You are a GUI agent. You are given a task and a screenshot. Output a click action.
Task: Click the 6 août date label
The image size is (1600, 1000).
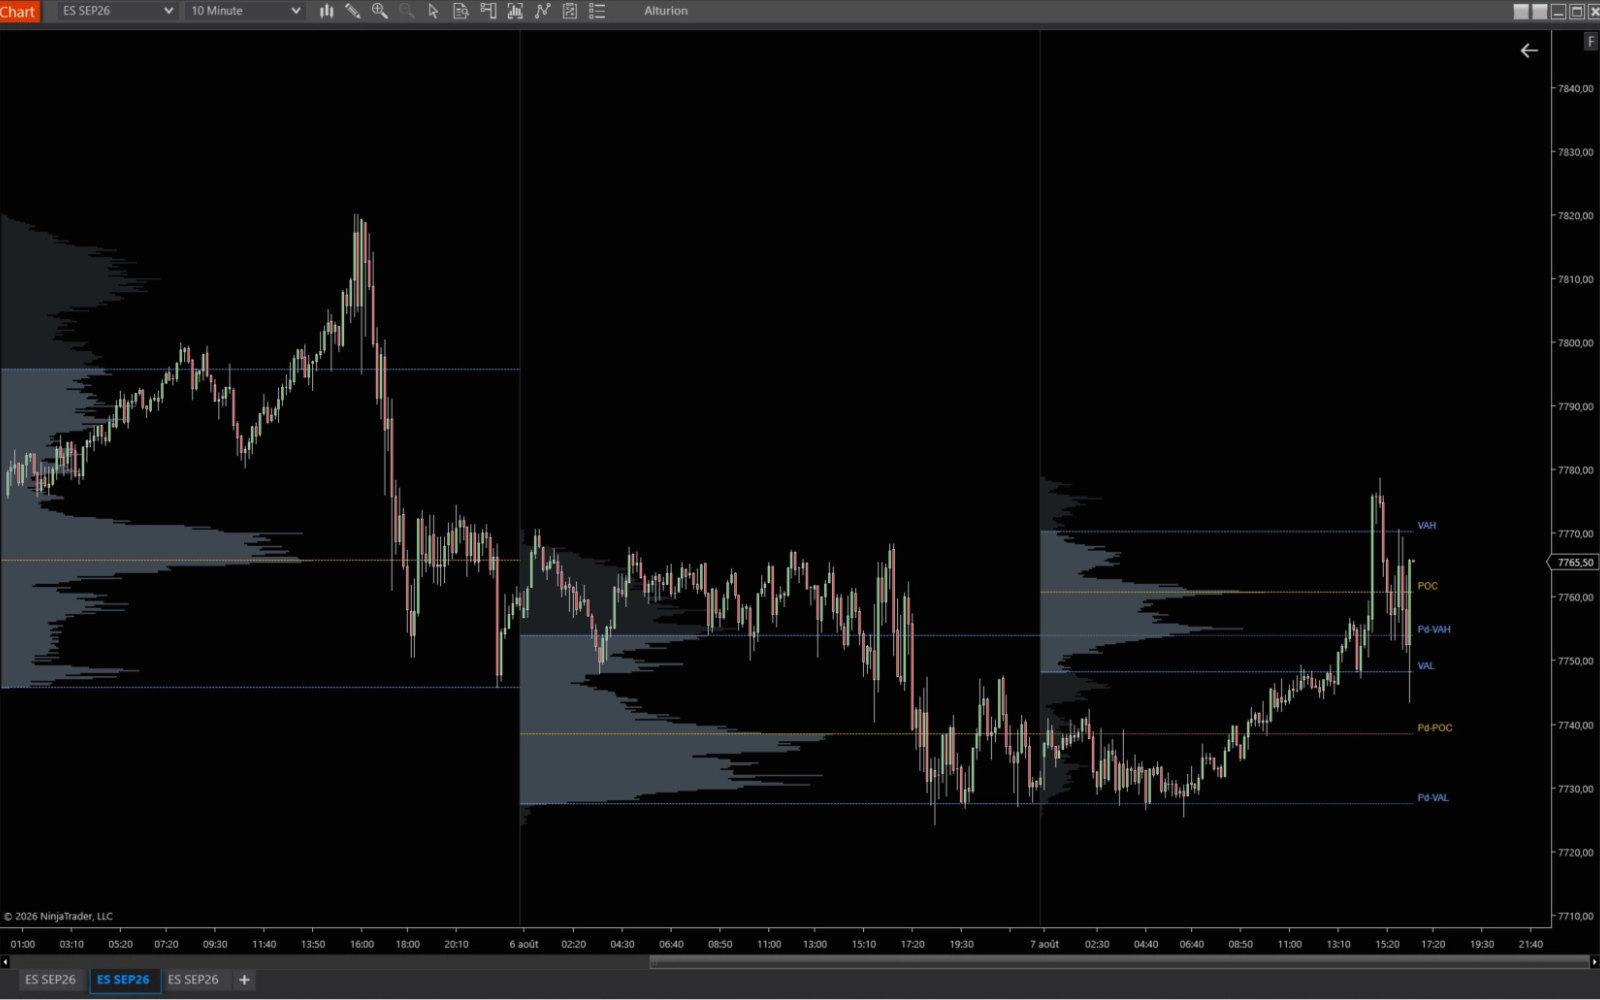[524, 944]
